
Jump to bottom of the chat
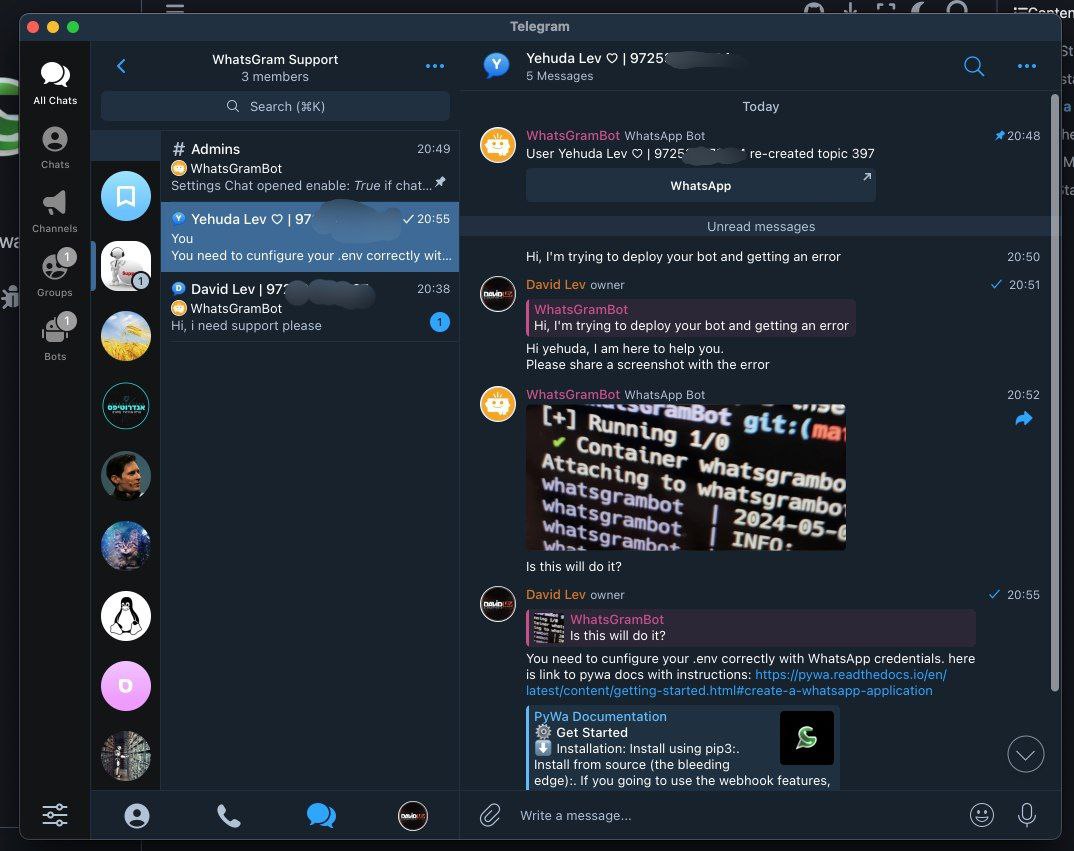pyautogui.click(x=1025, y=754)
